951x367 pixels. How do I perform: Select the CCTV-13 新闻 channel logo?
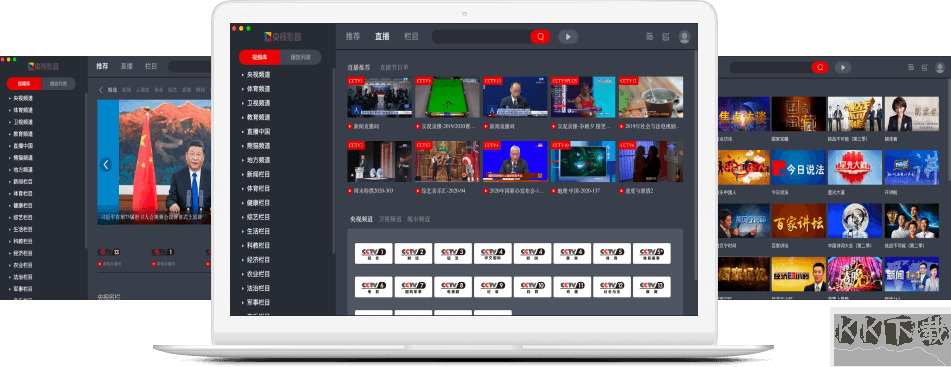pos(651,287)
